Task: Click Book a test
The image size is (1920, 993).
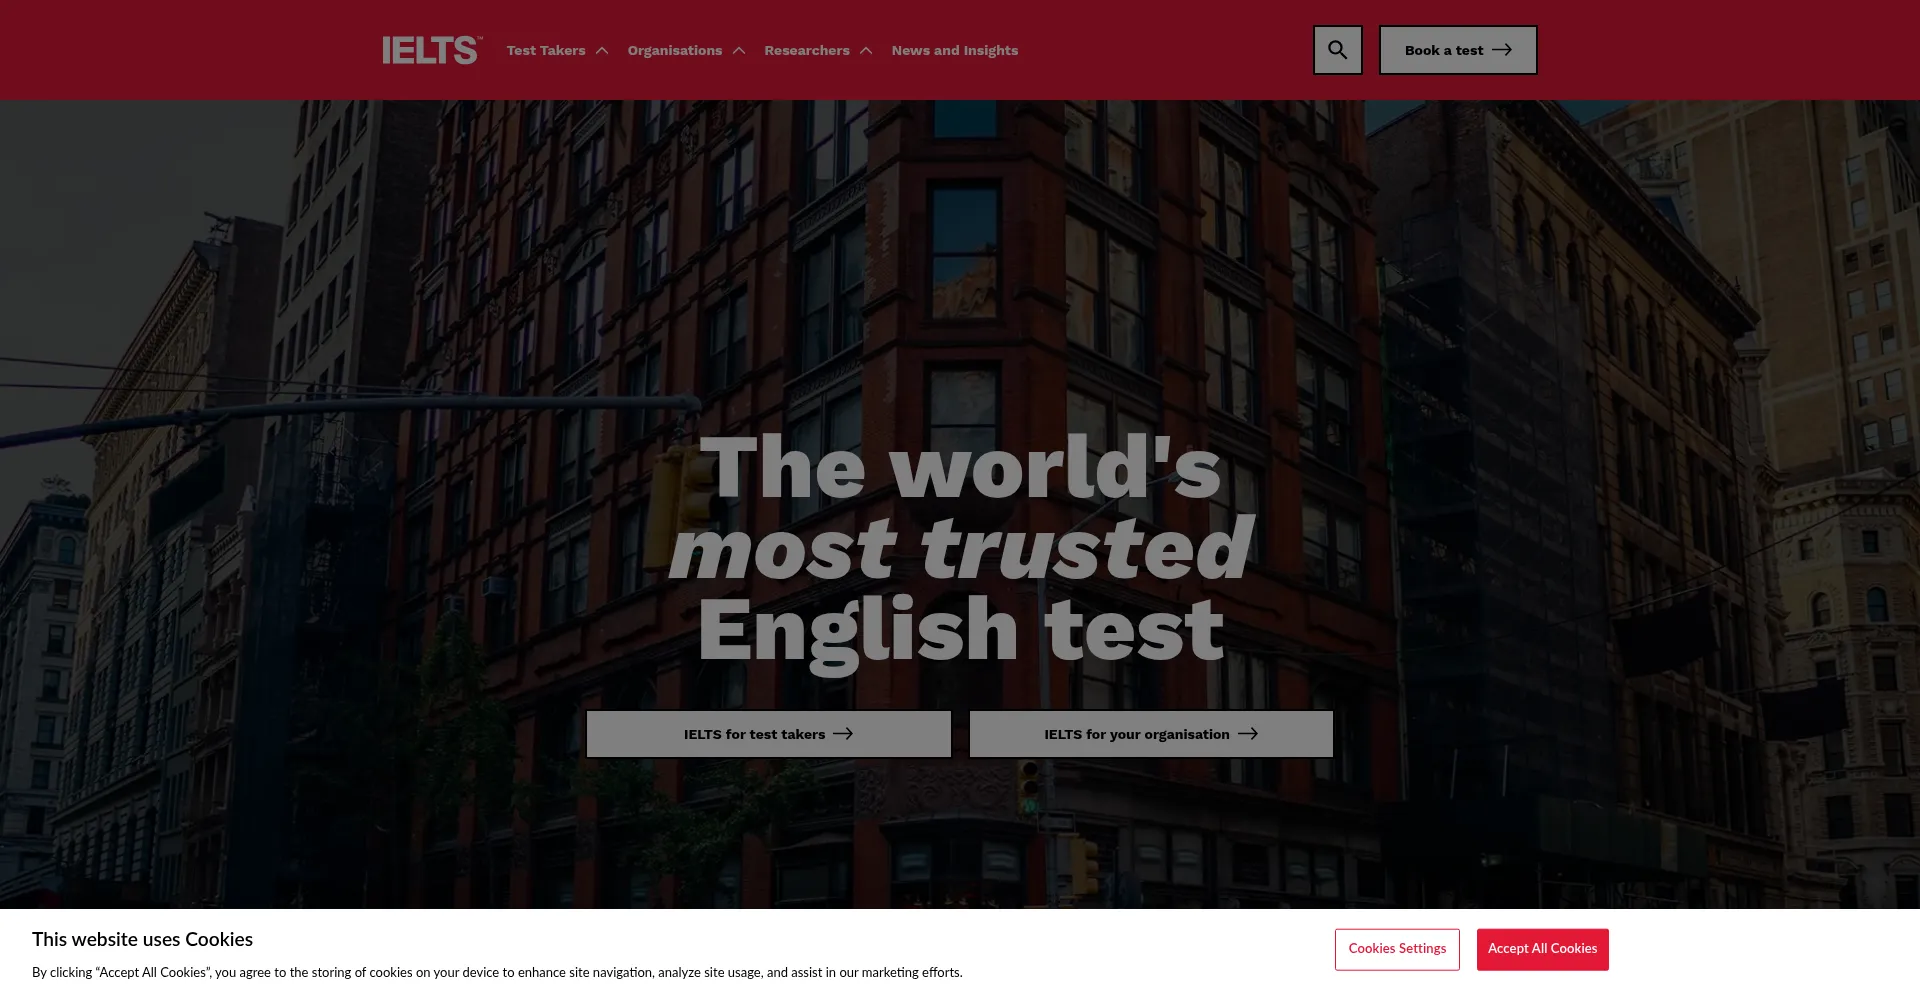Action: (x=1444, y=49)
